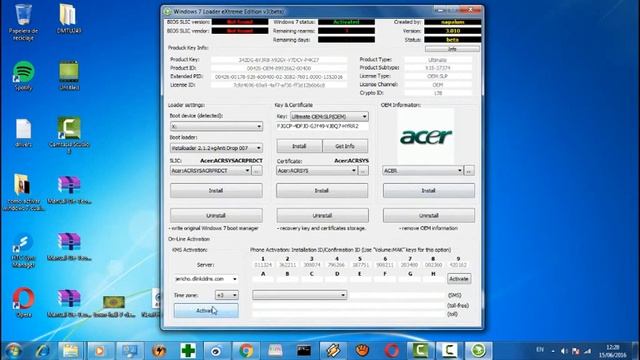Expand the Boot loader dropdown
Viewport: 640px width, 360px height.
coord(216,148)
